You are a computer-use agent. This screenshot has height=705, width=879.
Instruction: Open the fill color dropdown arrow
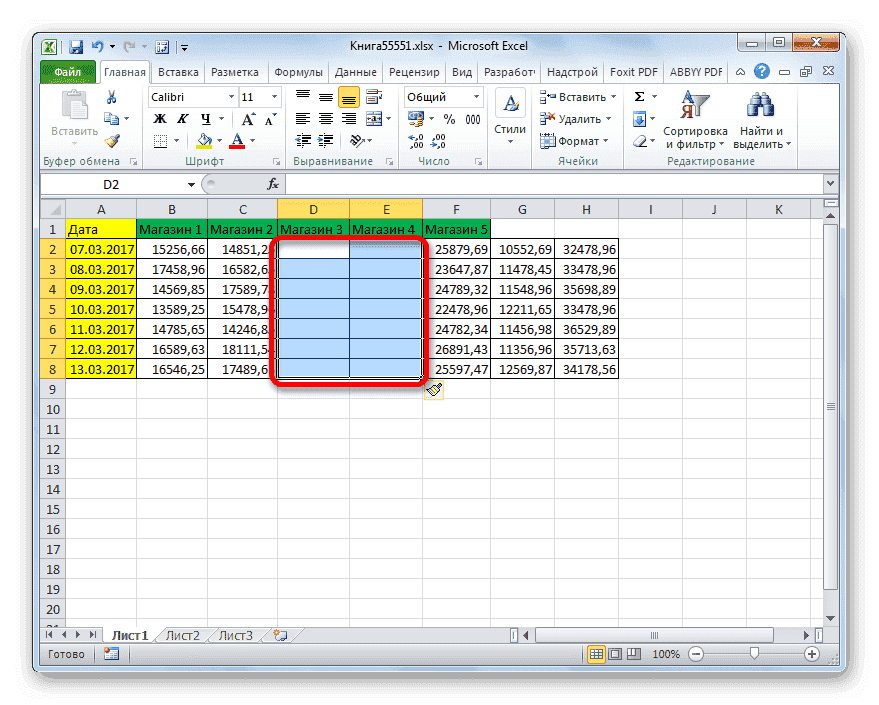pos(218,141)
